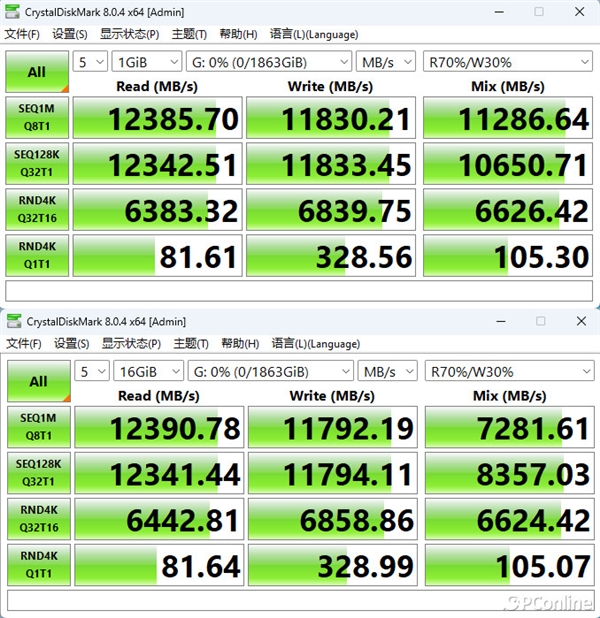Open 设置(S) menu in bottom window
The image size is (600, 618).
tap(71, 344)
